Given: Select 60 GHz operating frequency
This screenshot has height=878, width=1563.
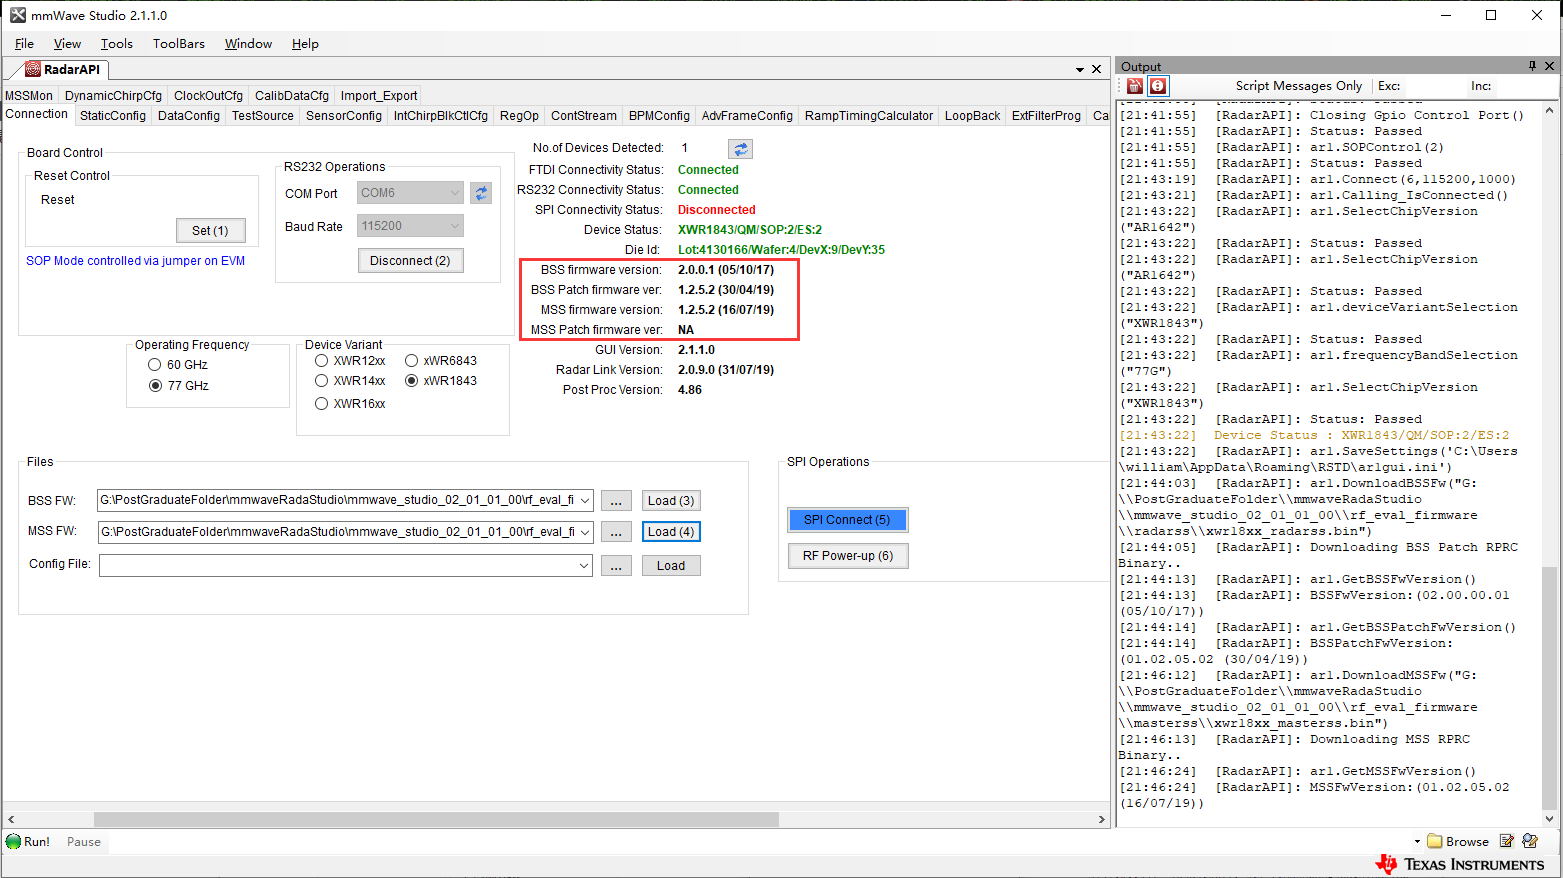Looking at the screenshot, I should (155, 365).
